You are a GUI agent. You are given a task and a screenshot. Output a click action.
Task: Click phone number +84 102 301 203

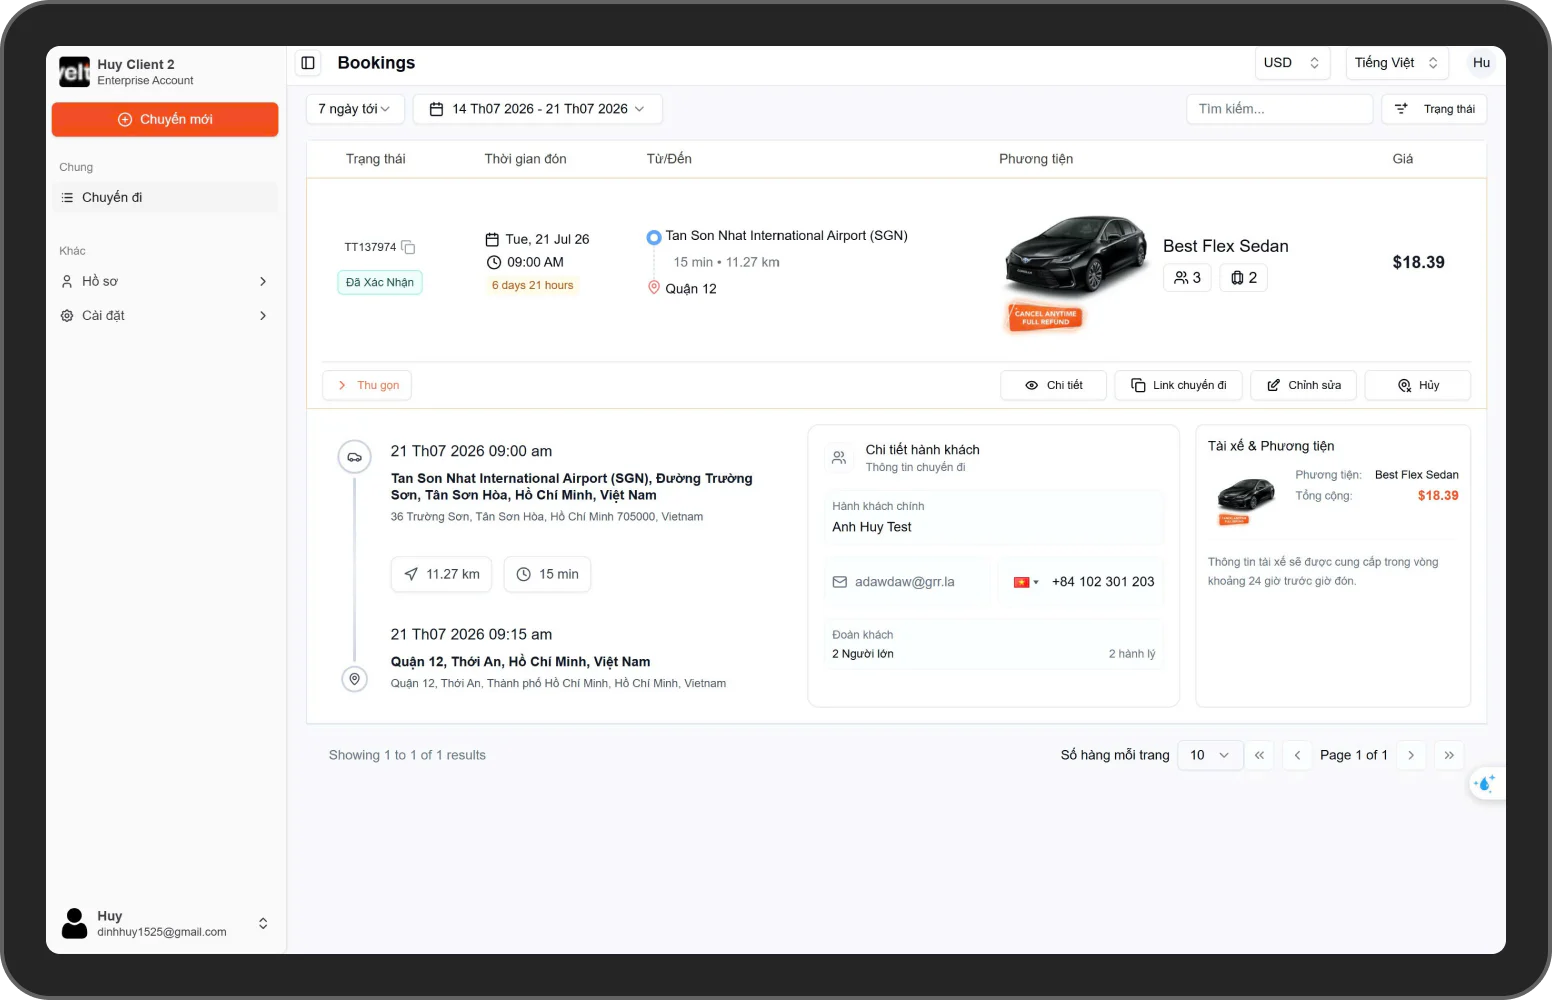(x=1103, y=582)
